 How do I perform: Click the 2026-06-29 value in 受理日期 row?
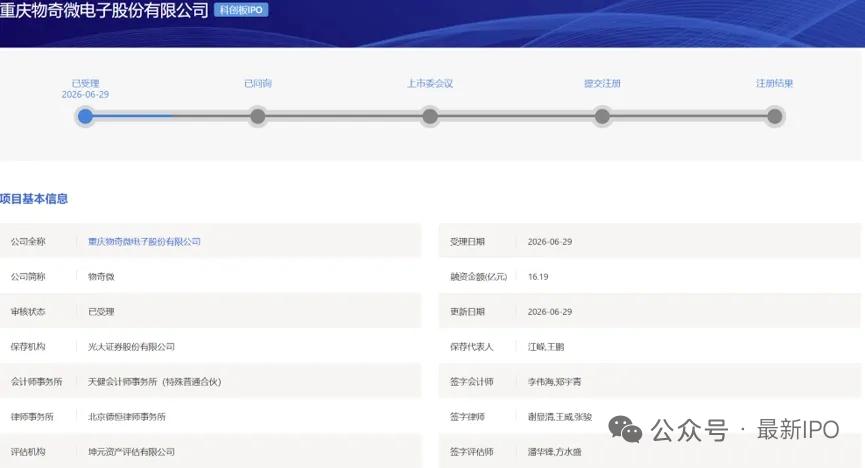point(549,242)
